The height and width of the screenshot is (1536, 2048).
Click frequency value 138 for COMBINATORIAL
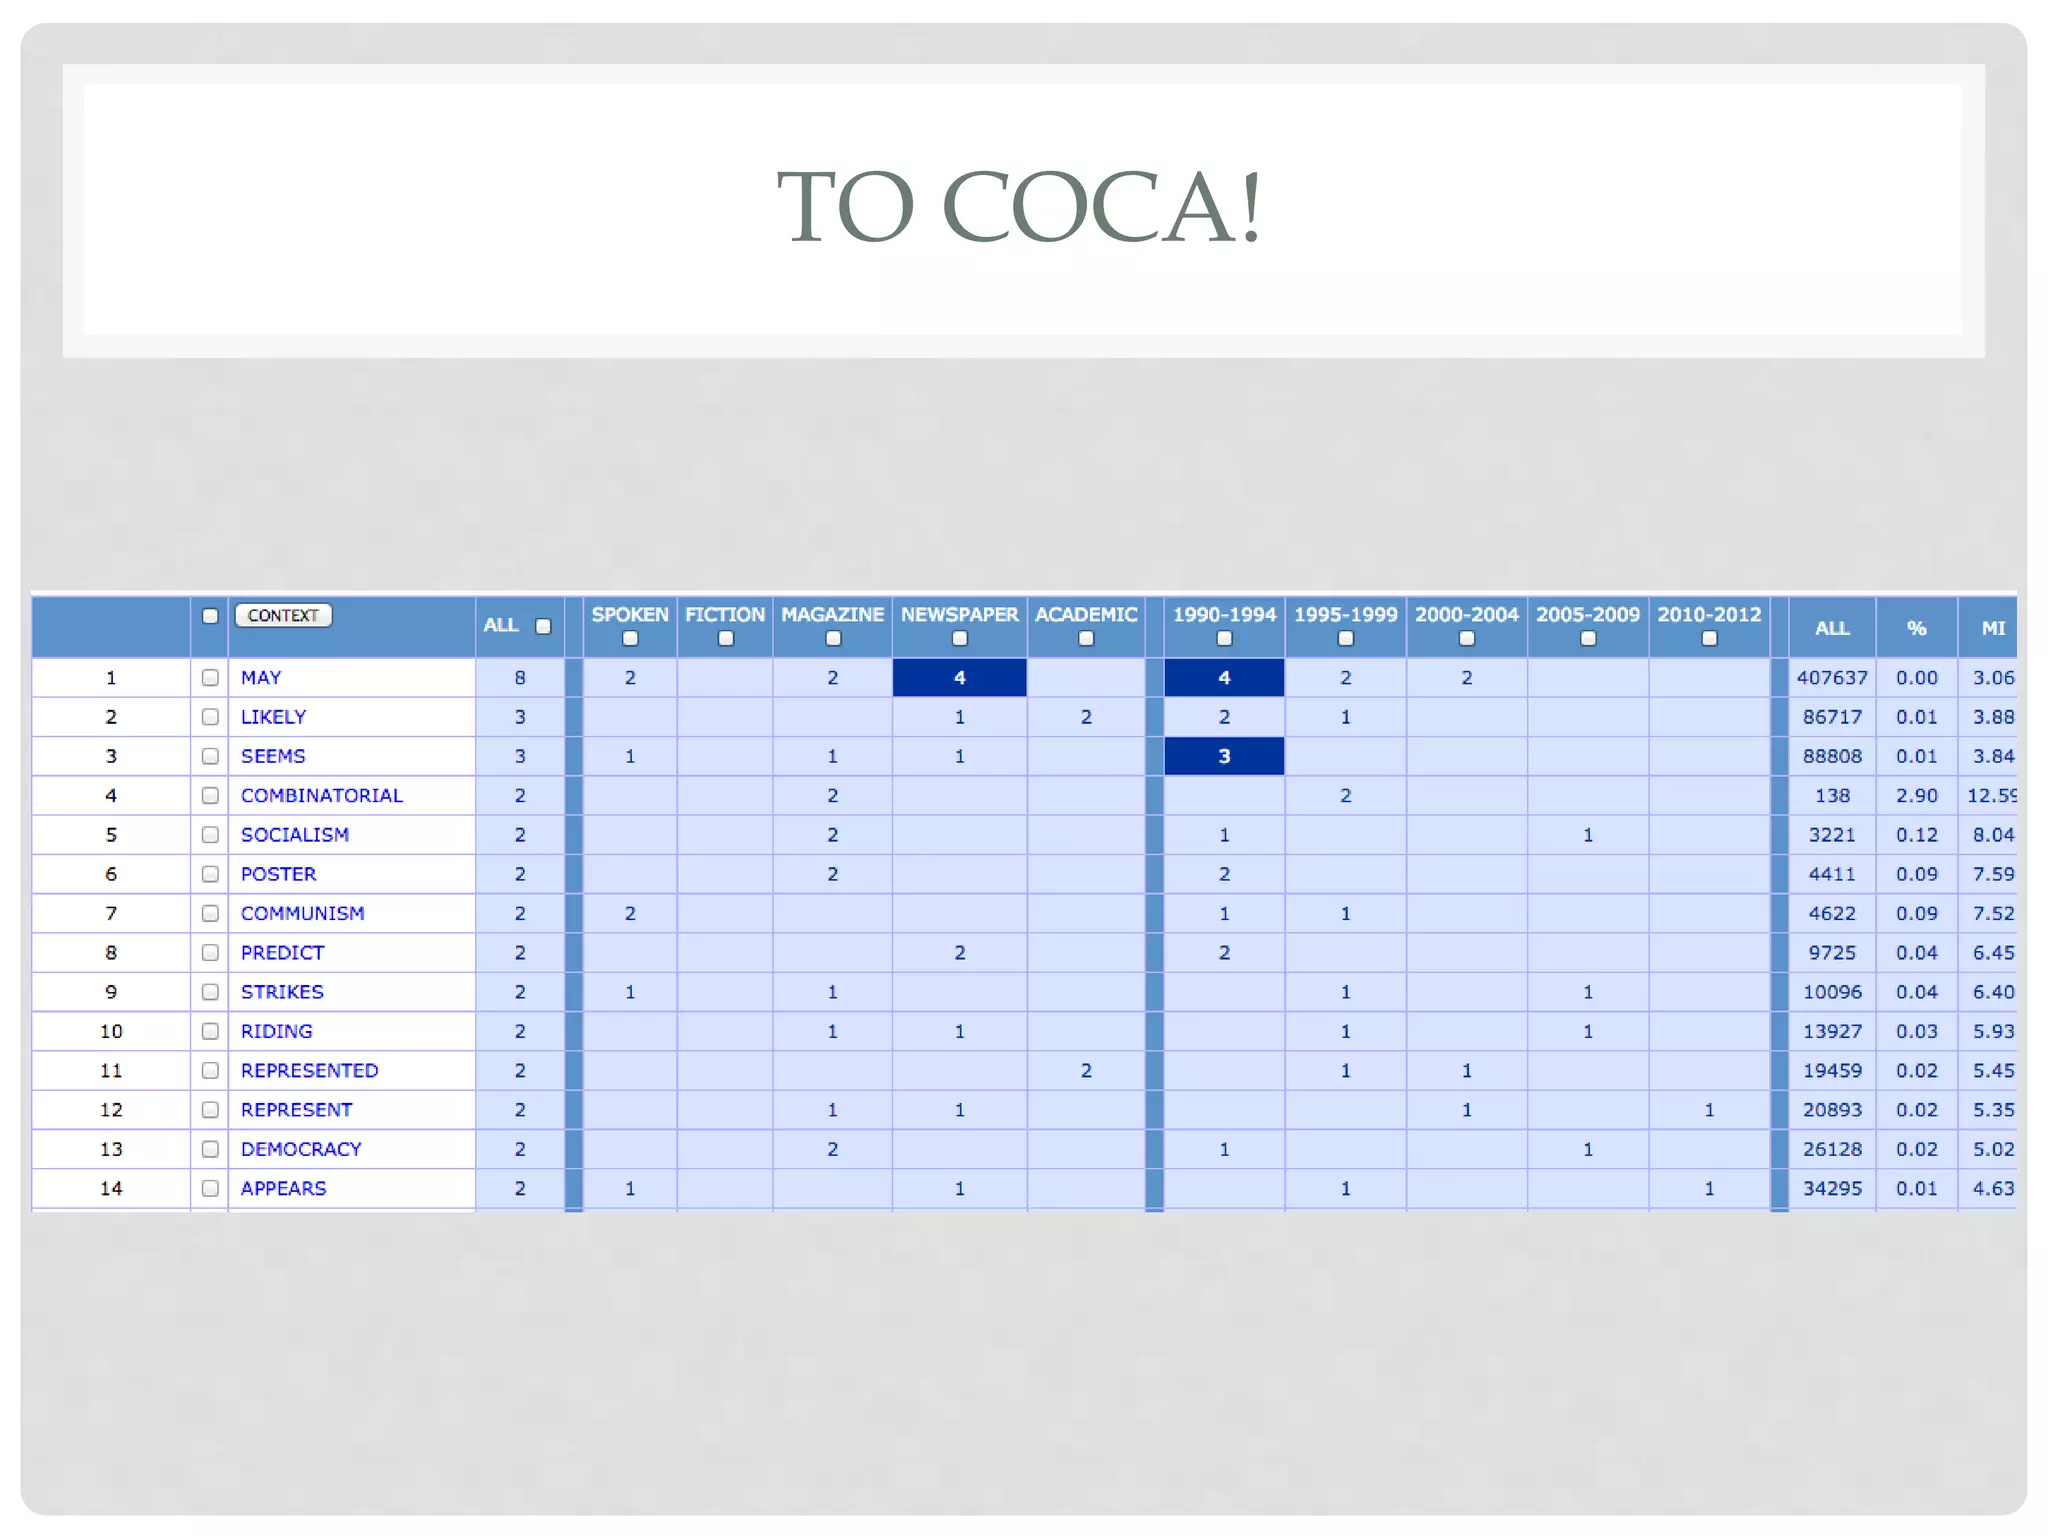coord(1832,796)
